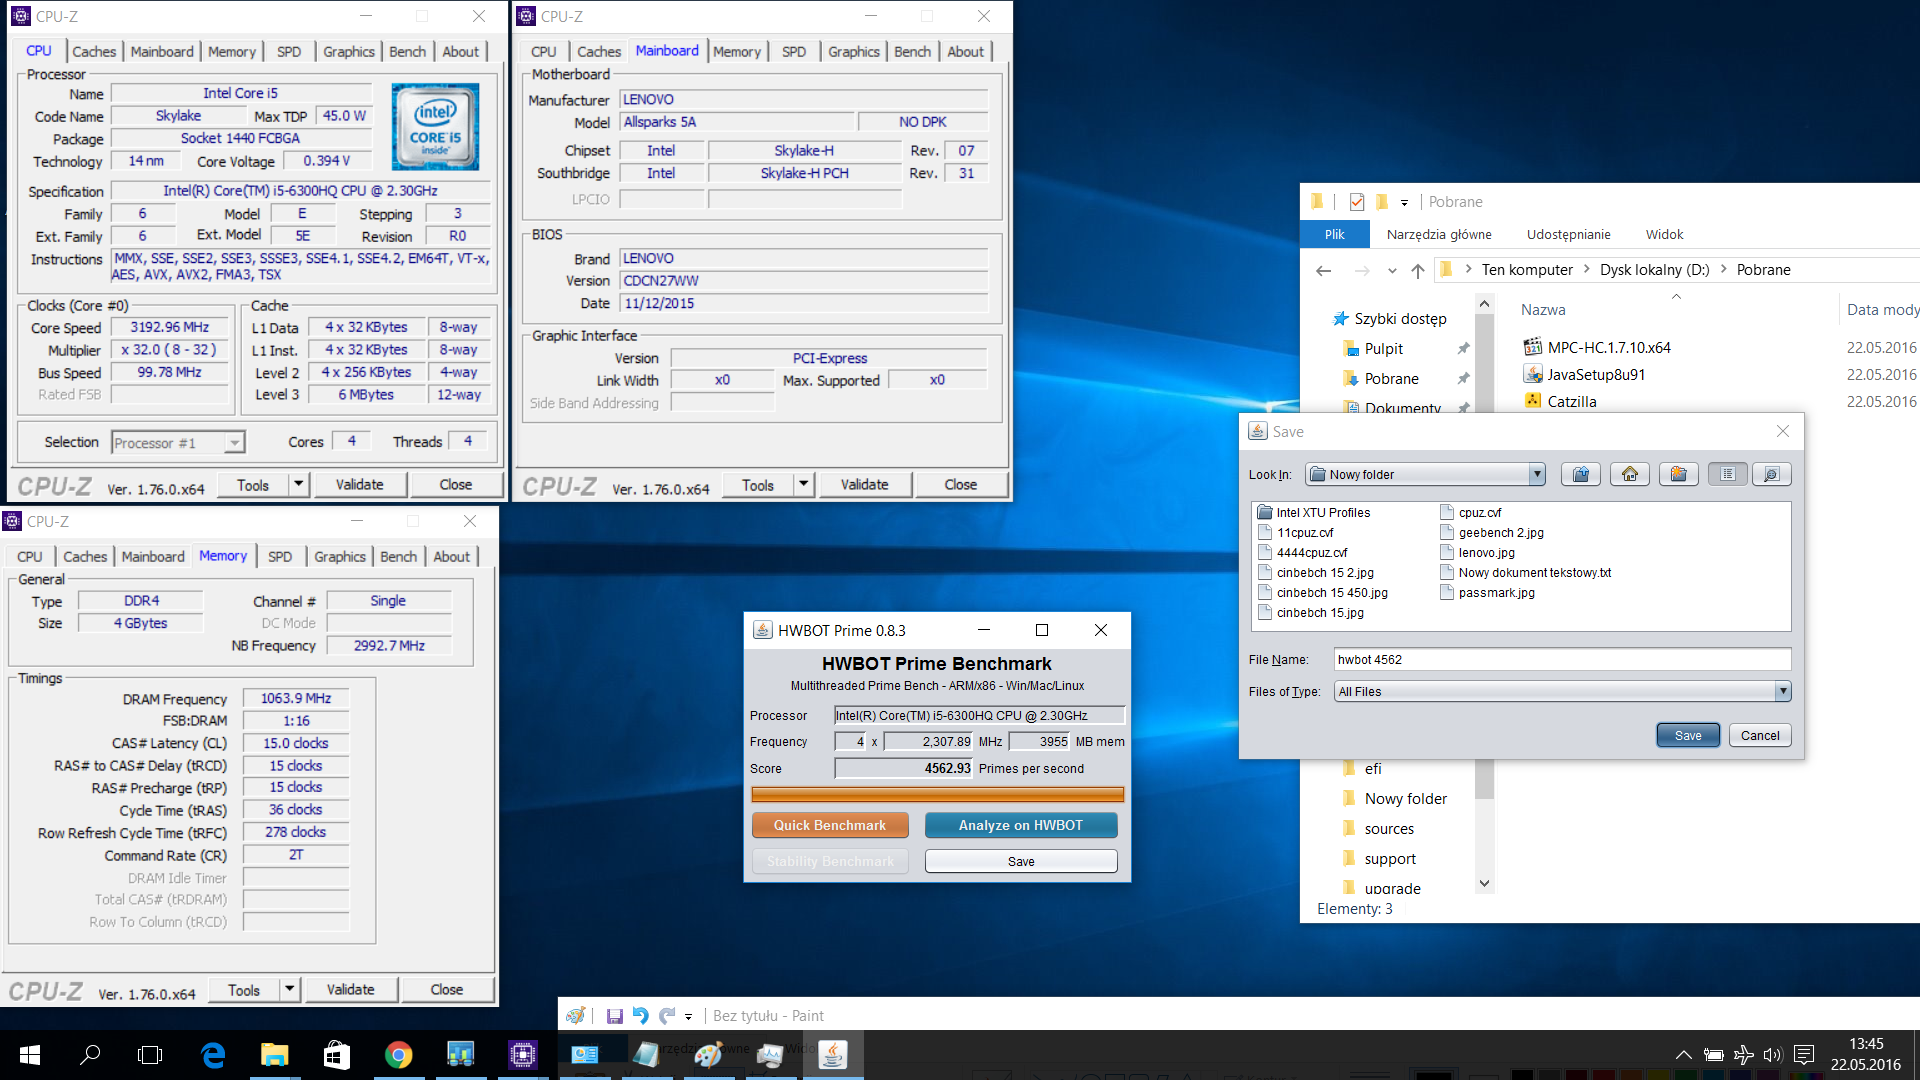Click the Save icon in Paint title bar
Screen dimensions: 1920x1080
(x=614, y=1016)
